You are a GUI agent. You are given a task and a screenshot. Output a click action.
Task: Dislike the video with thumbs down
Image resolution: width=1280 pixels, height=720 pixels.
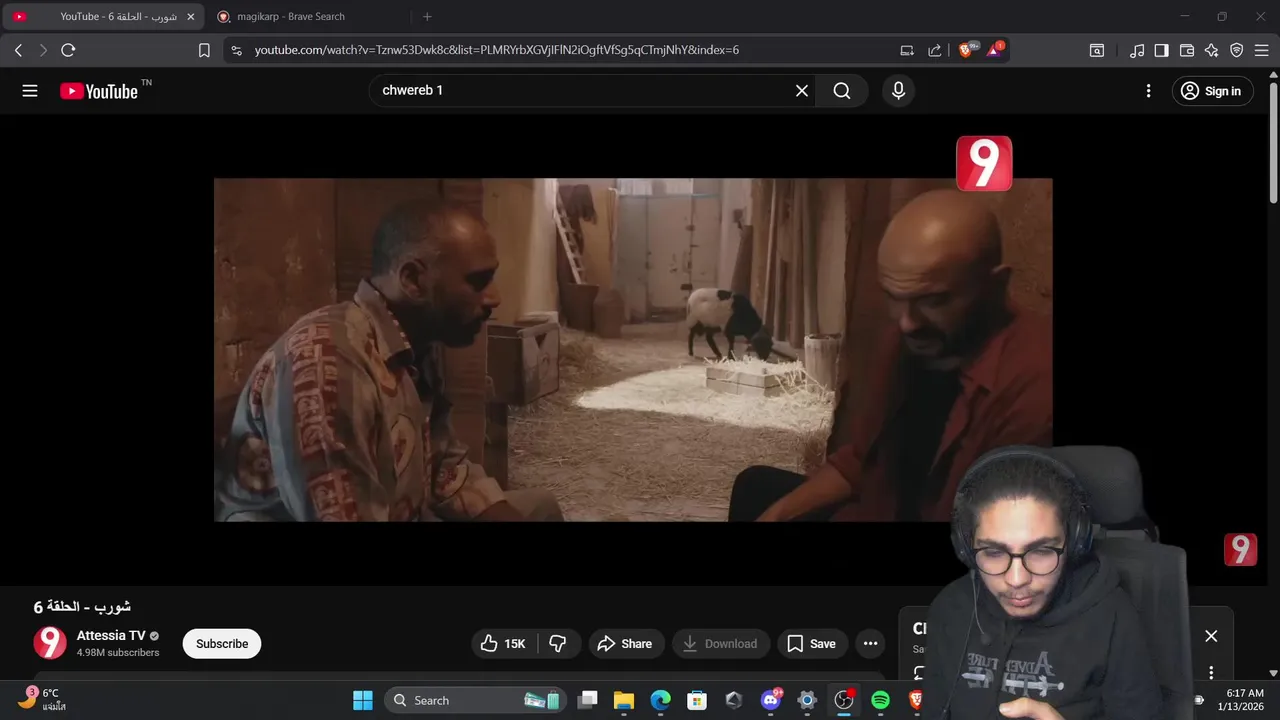pos(558,644)
